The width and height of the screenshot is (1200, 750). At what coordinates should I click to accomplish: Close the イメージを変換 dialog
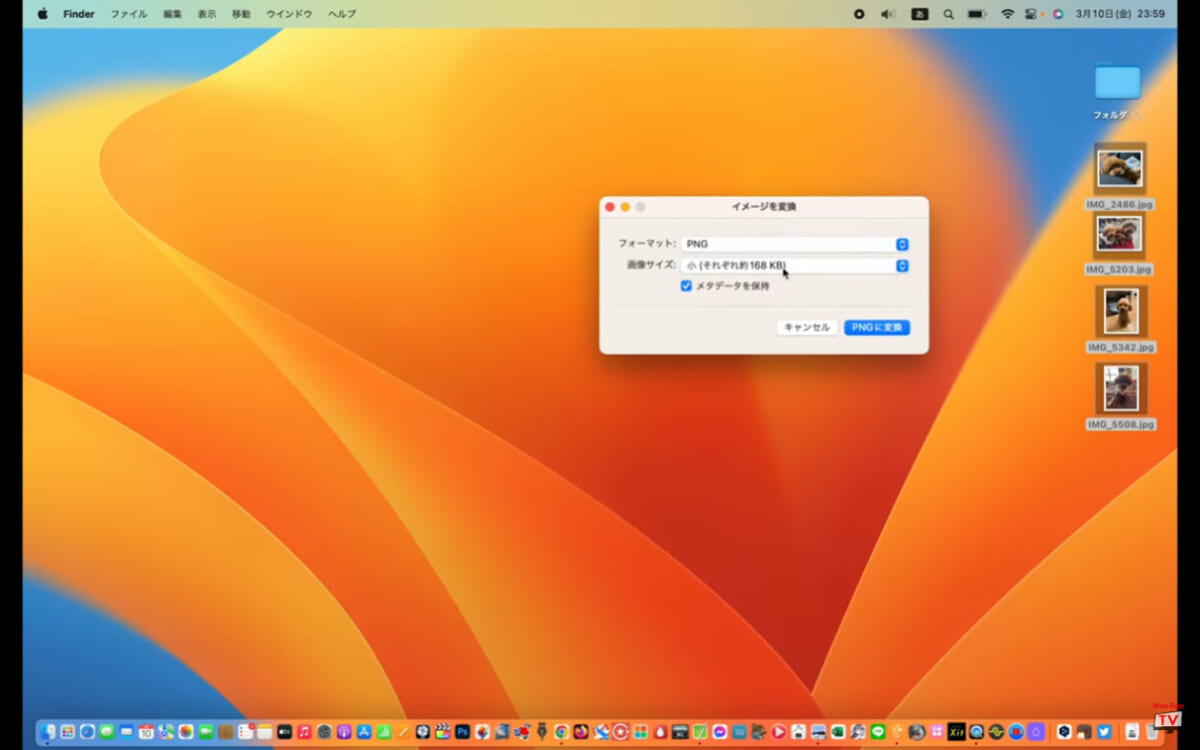tap(610, 207)
